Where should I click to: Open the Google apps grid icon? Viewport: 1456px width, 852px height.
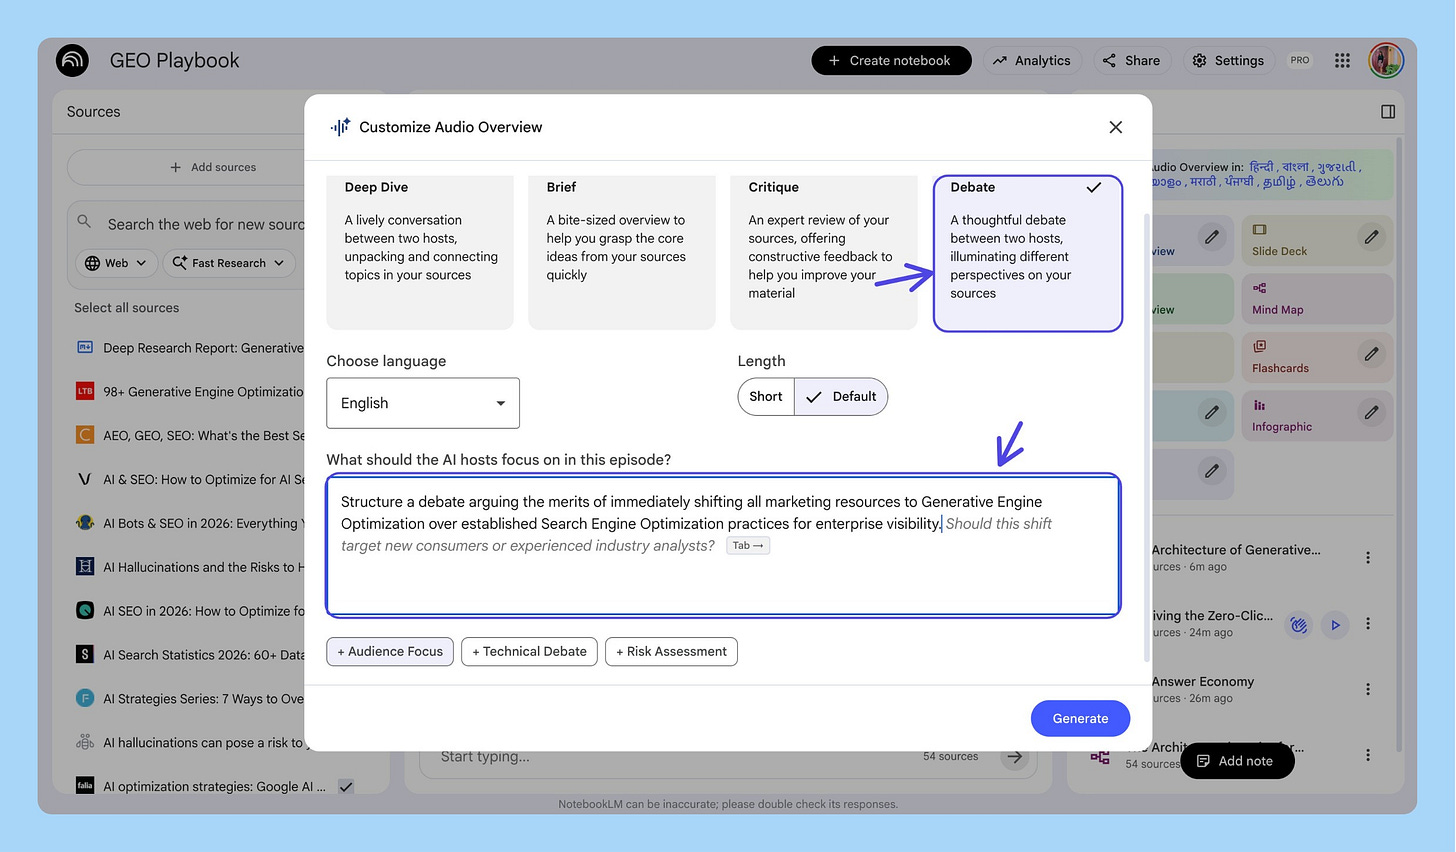(x=1342, y=60)
